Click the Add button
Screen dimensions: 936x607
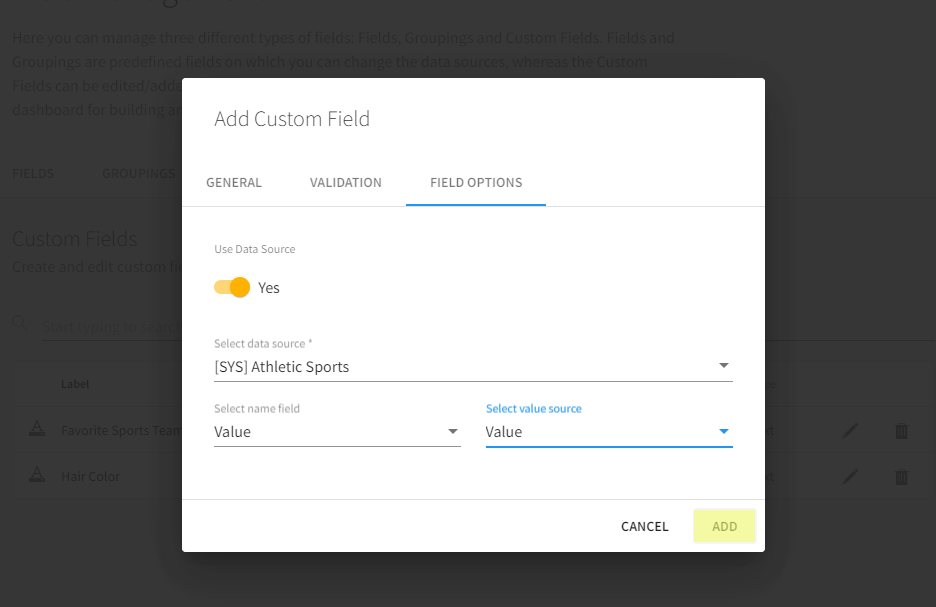[724, 526]
